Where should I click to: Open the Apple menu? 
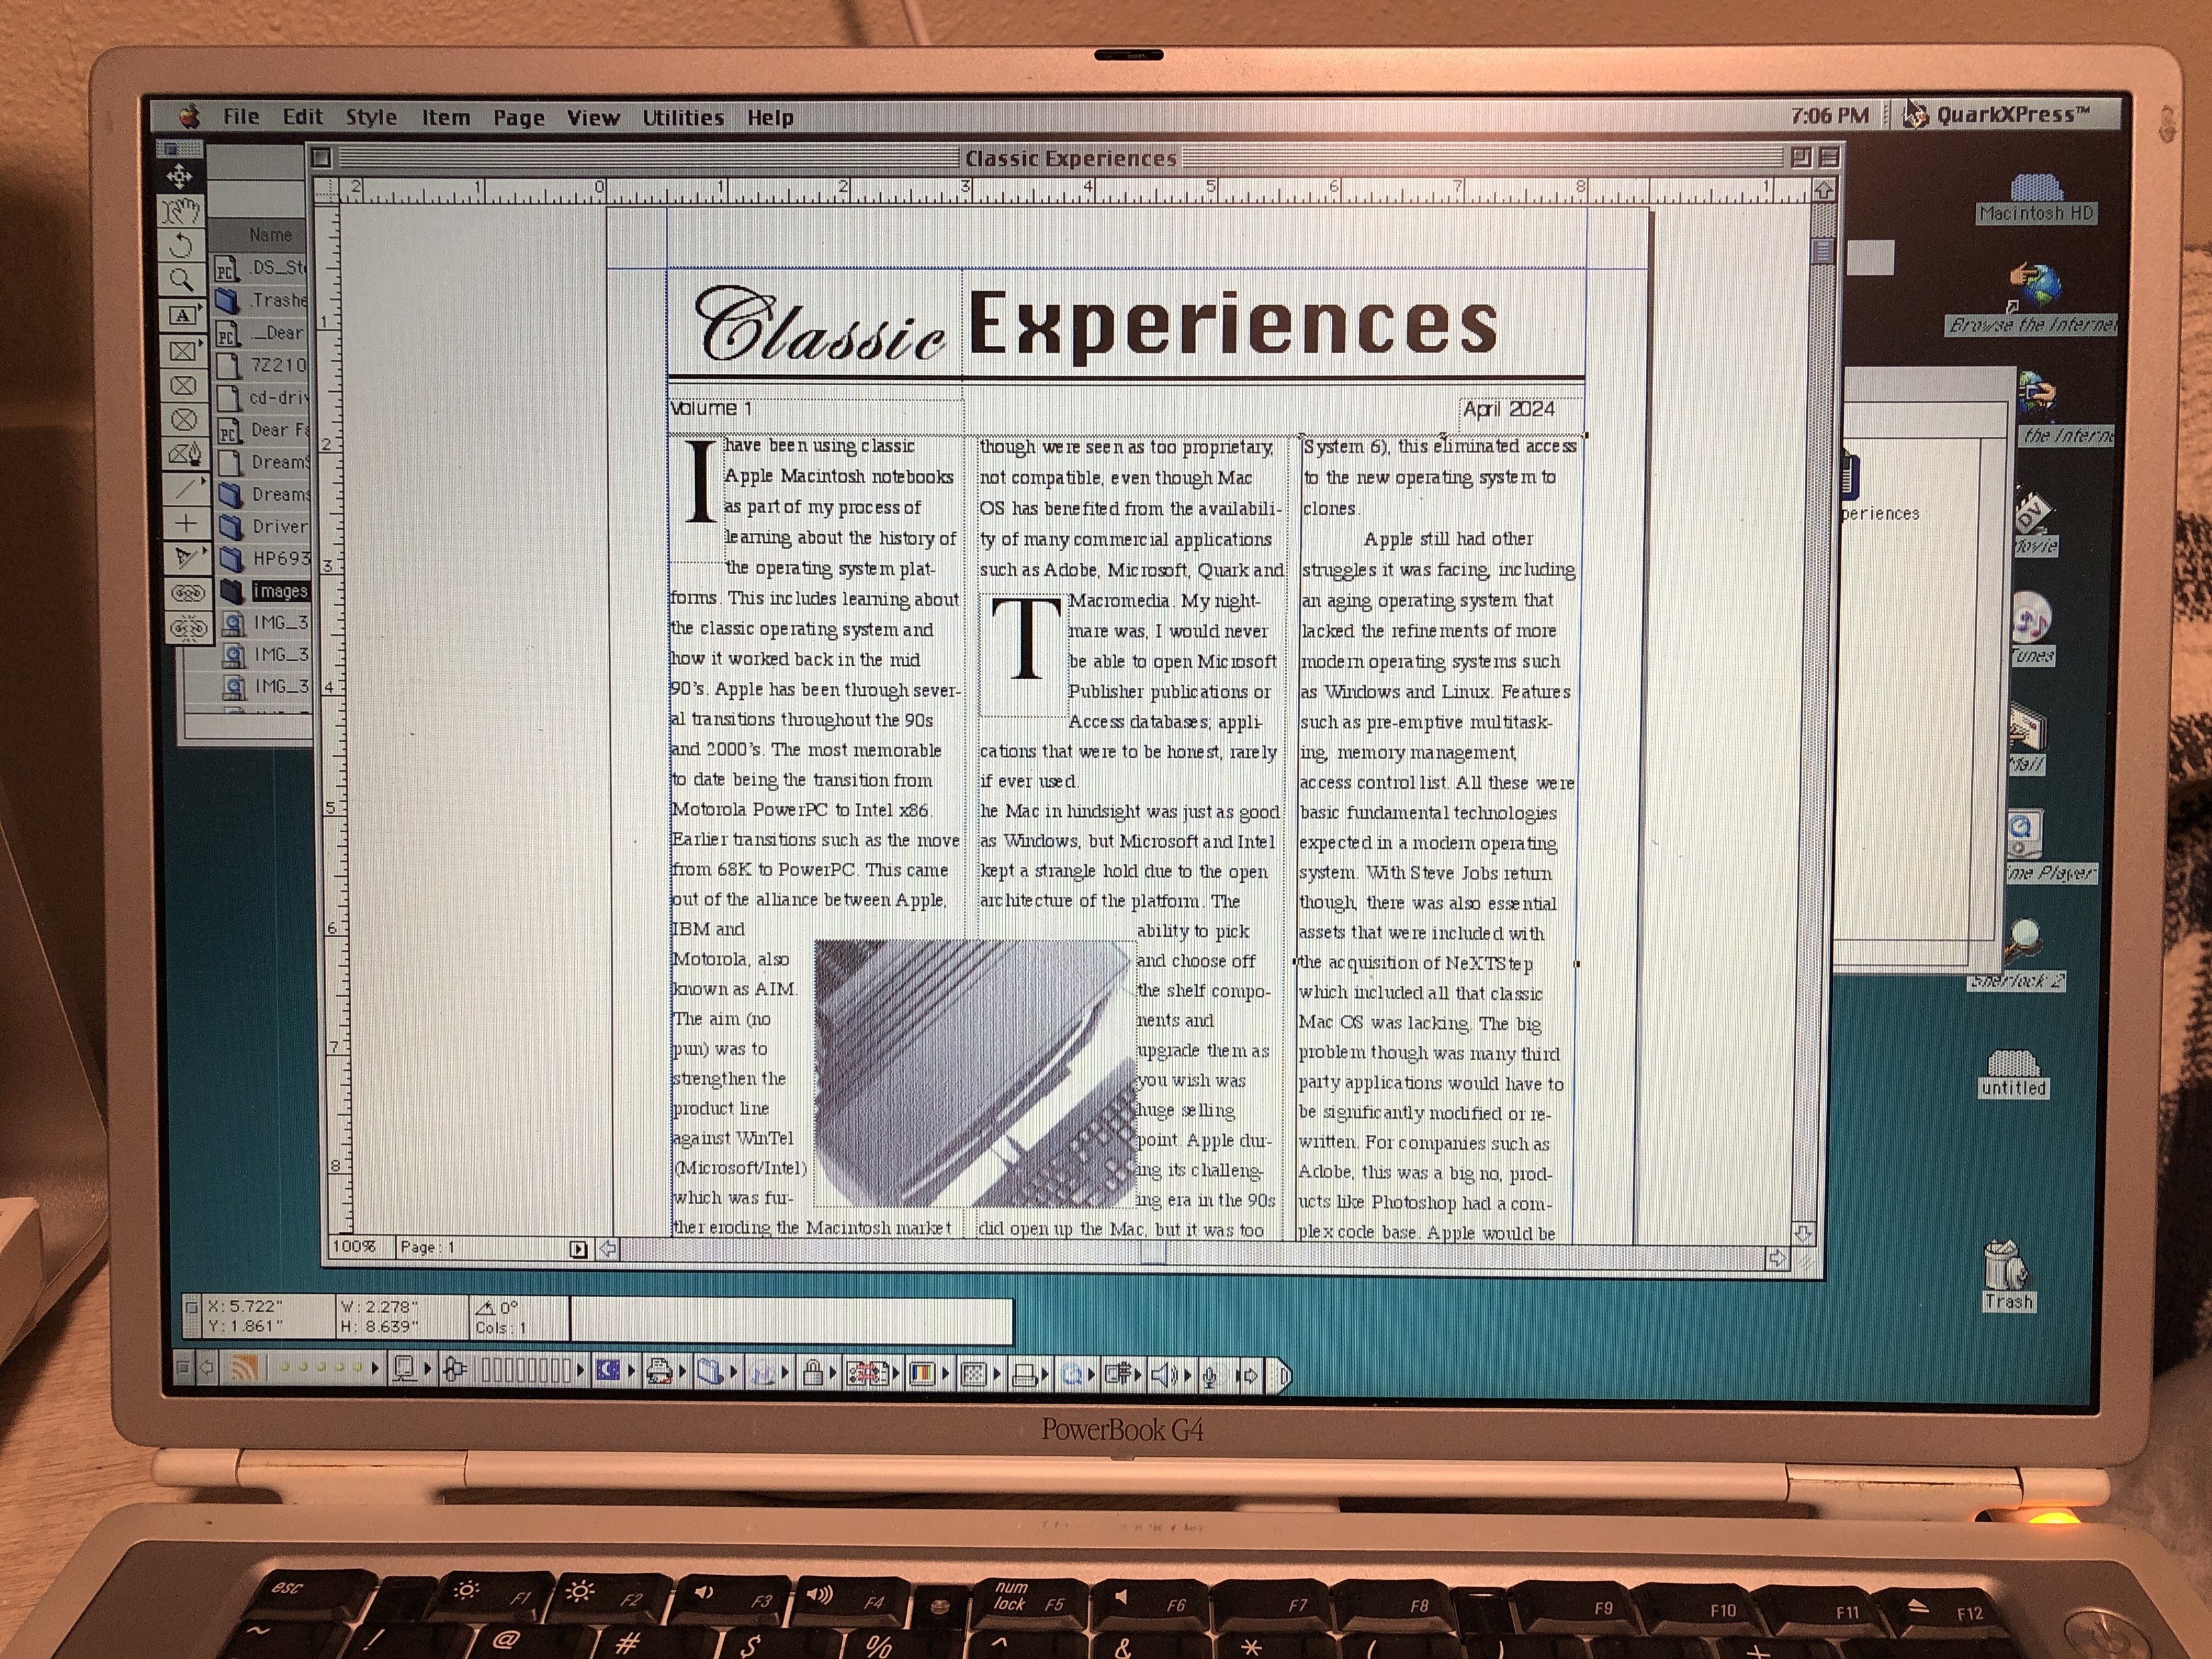pos(188,117)
